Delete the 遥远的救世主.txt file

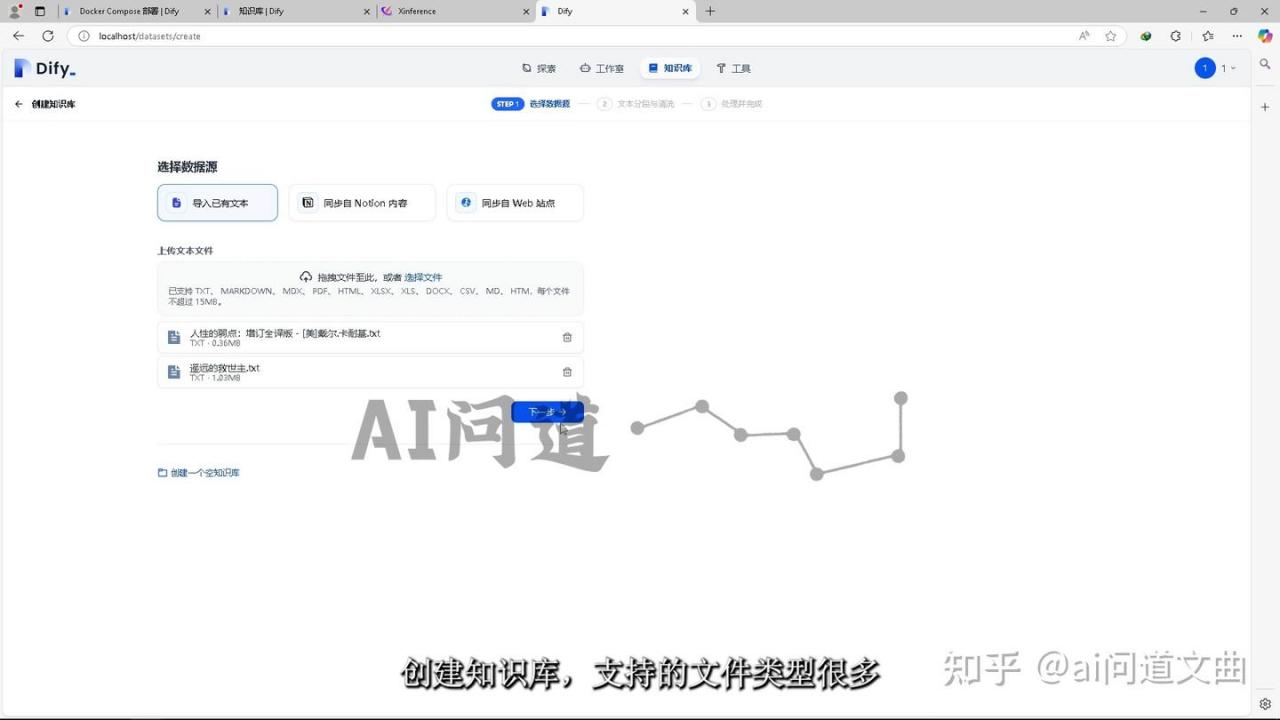(567, 372)
